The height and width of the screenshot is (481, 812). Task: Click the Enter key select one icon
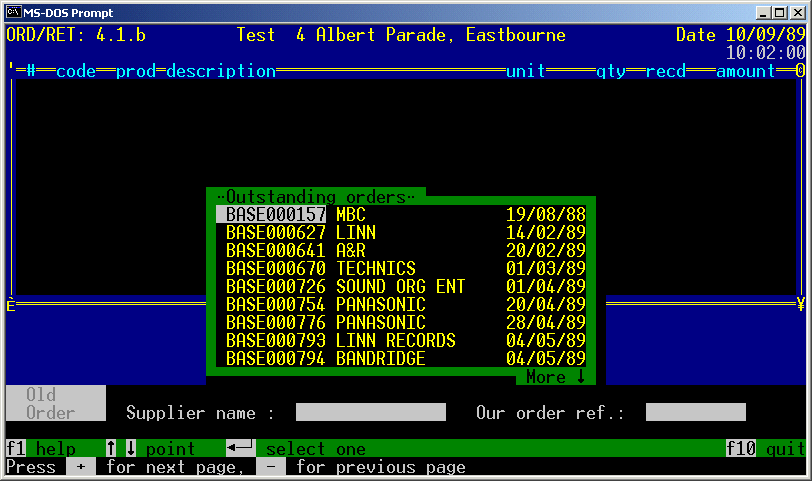(x=241, y=447)
